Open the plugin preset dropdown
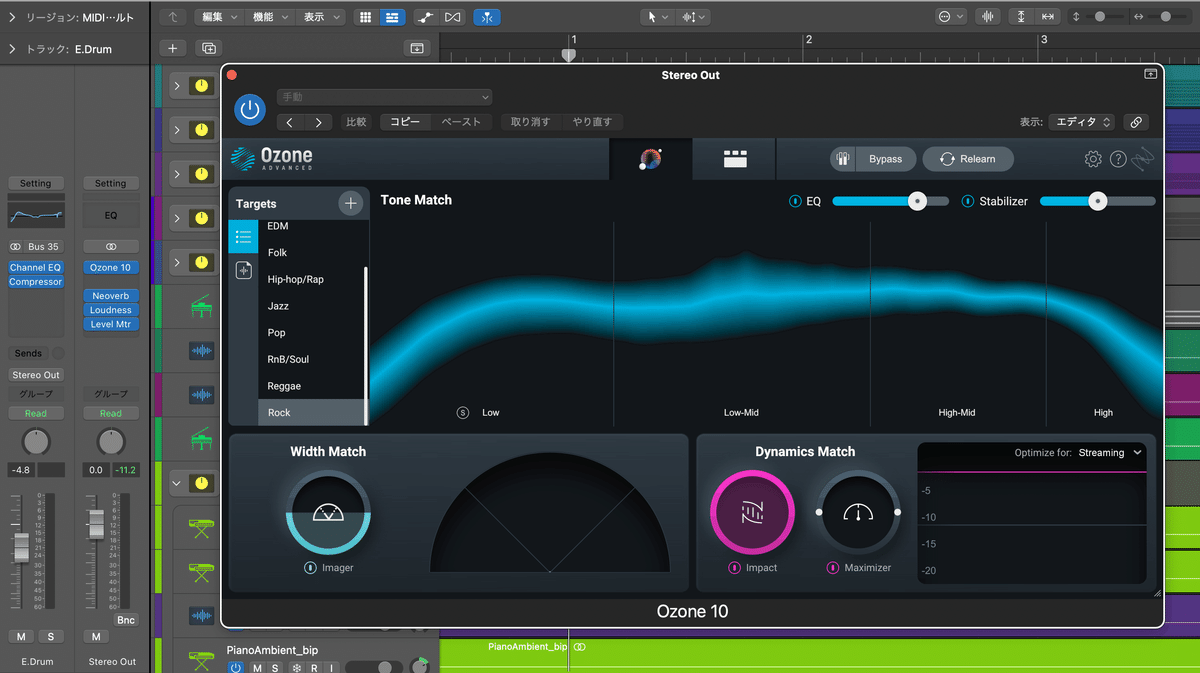 click(384, 97)
